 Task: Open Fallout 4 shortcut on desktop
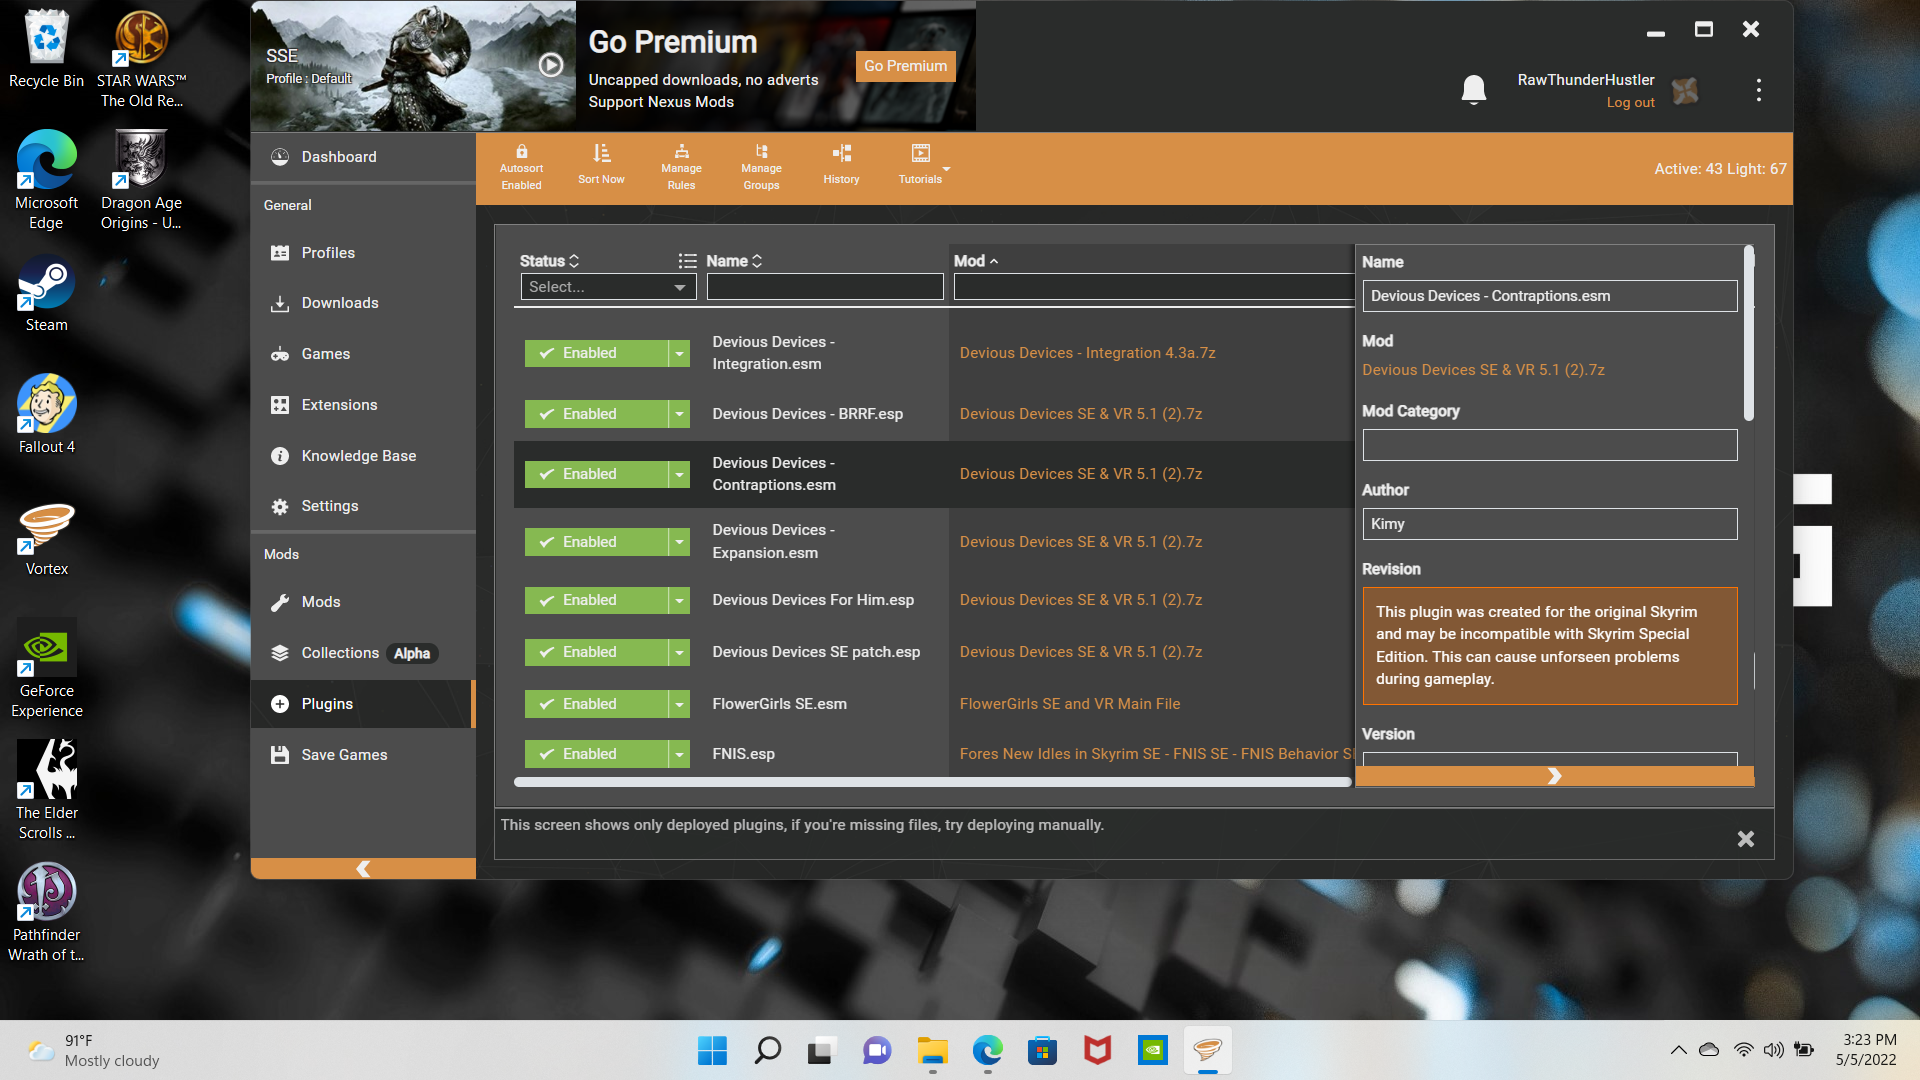tap(47, 414)
